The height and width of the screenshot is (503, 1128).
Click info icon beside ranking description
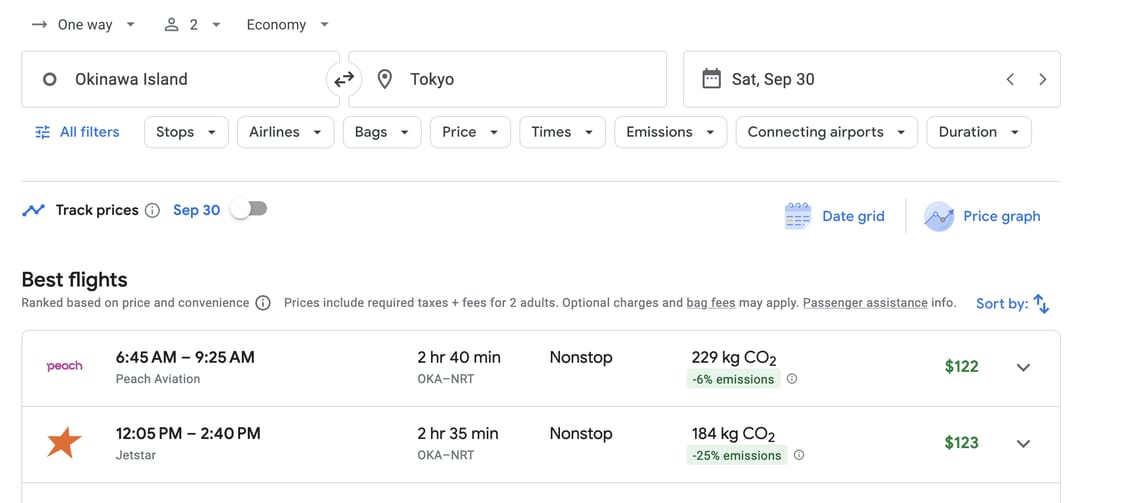pos(263,303)
